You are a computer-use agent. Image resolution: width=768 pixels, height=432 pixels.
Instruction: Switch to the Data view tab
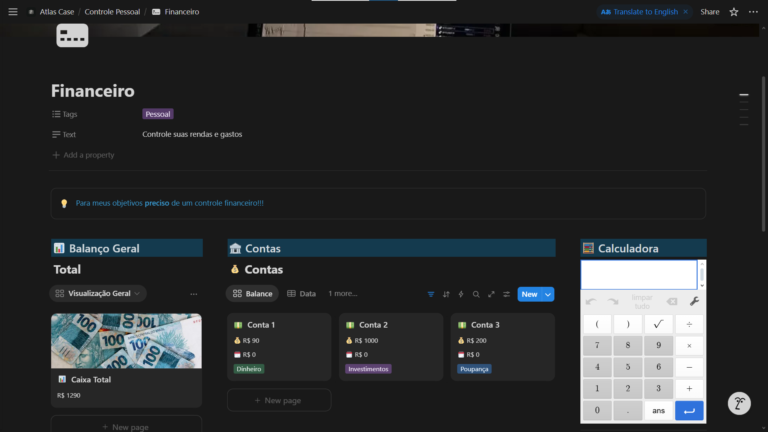pos(301,294)
